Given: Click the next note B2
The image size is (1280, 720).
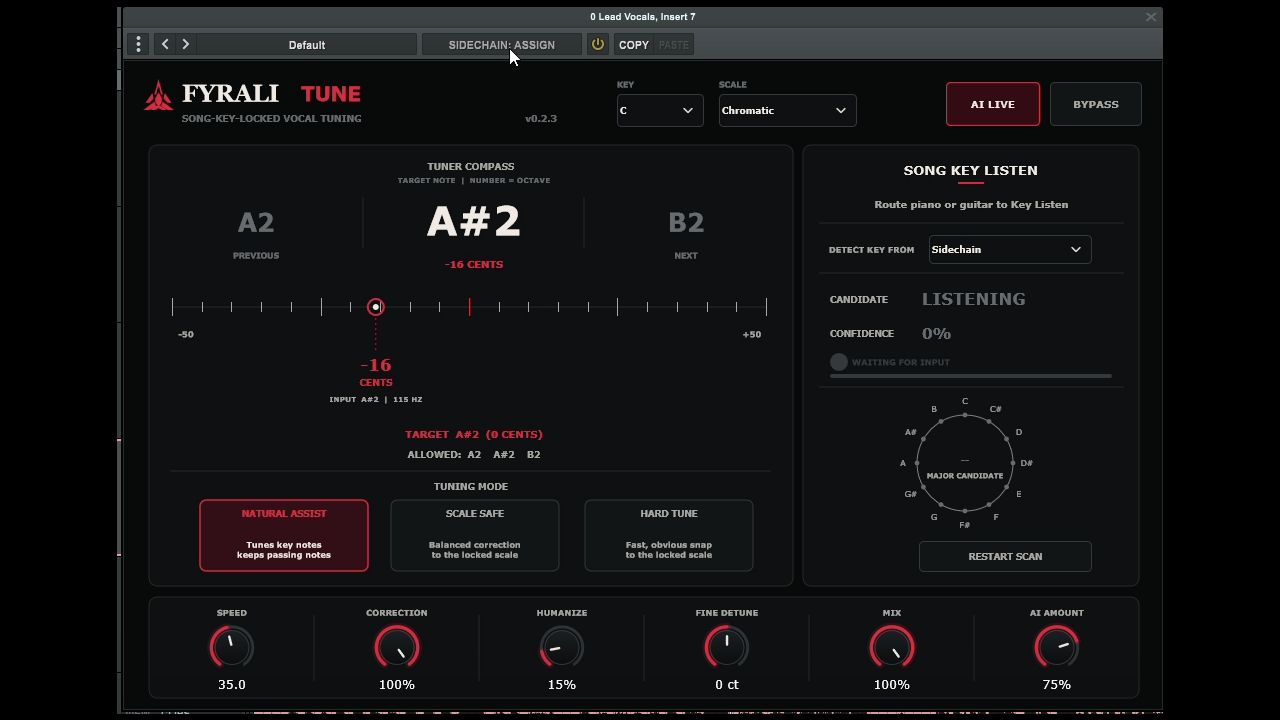Looking at the screenshot, I should click(x=686, y=223).
